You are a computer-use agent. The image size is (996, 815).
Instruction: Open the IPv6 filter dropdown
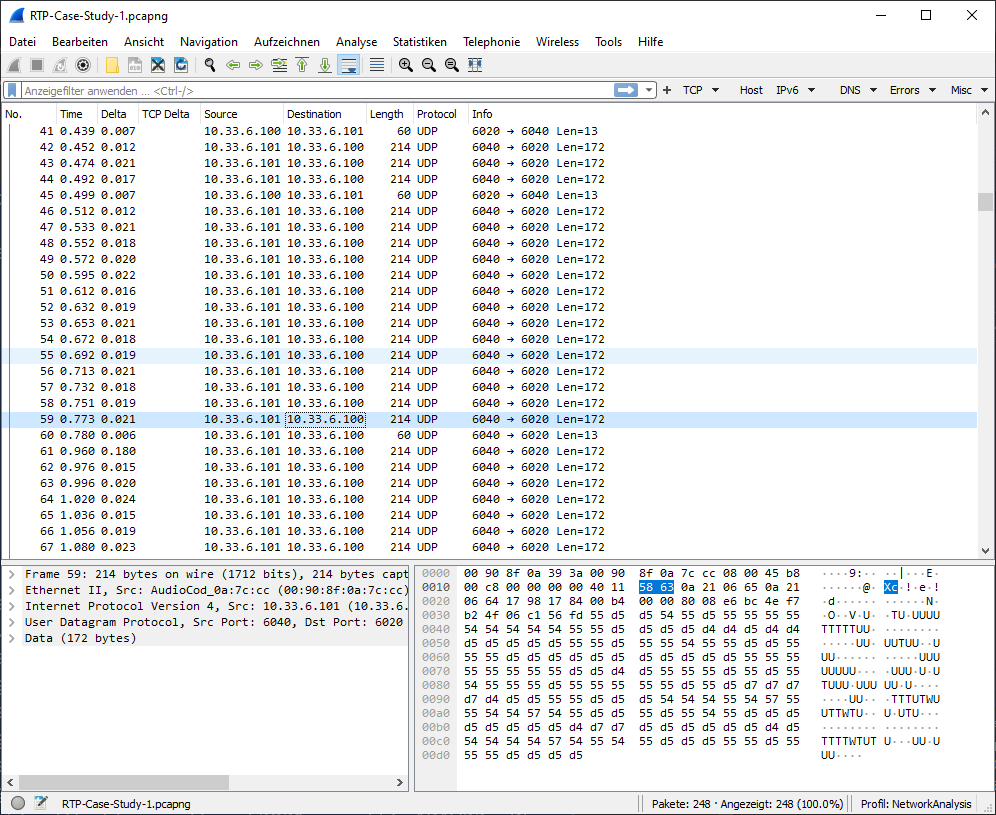795,90
